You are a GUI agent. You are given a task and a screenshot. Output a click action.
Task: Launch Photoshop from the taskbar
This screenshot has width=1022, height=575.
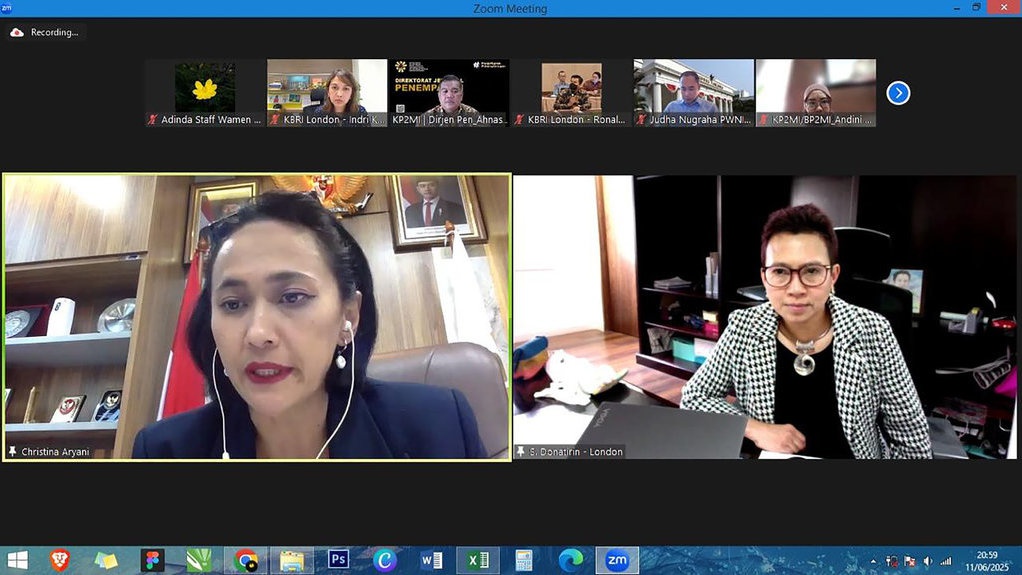[338, 560]
